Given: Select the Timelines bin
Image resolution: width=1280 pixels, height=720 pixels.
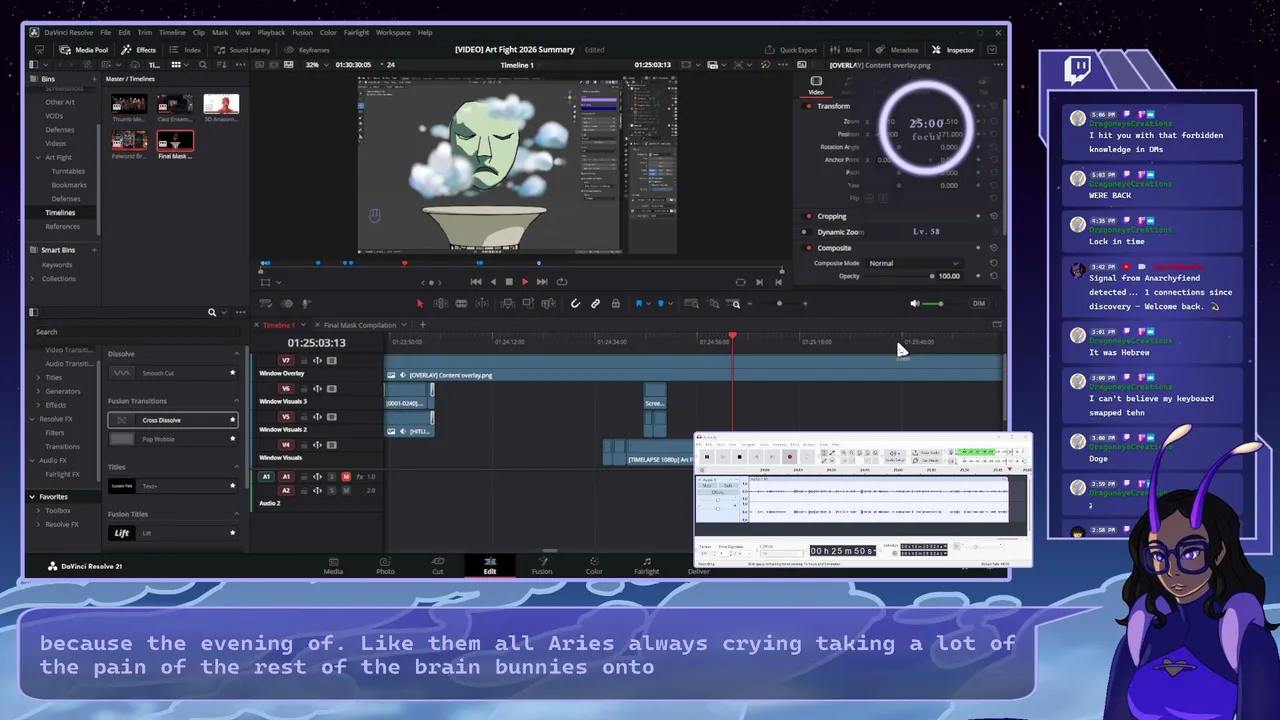Looking at the screenshot, I should [x=60, y=213].
